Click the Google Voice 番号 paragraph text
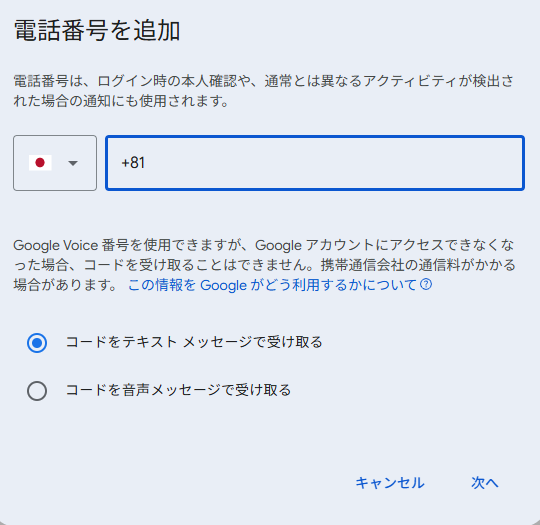Screen dimensions: 540x525 pyautogui.click(x=264, y=265)
